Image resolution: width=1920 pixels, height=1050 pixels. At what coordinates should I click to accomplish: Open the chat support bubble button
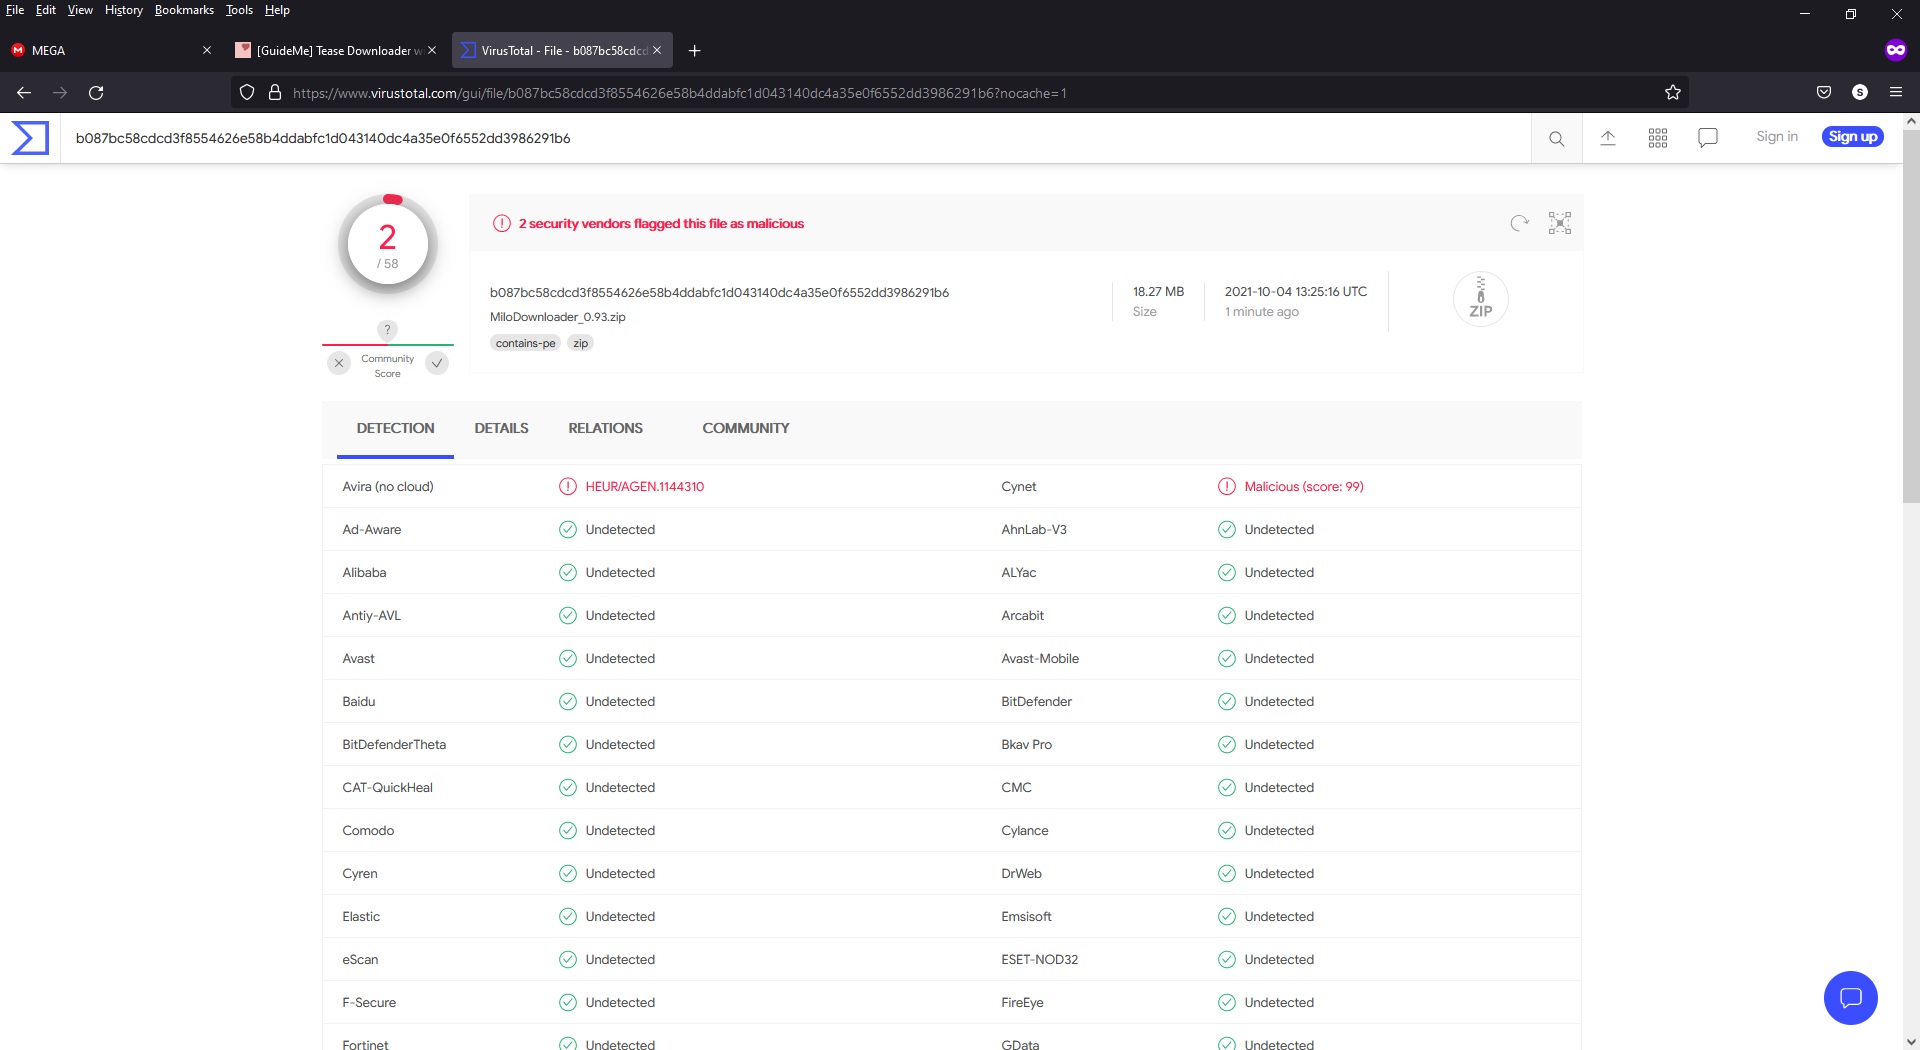(1850, 997)
